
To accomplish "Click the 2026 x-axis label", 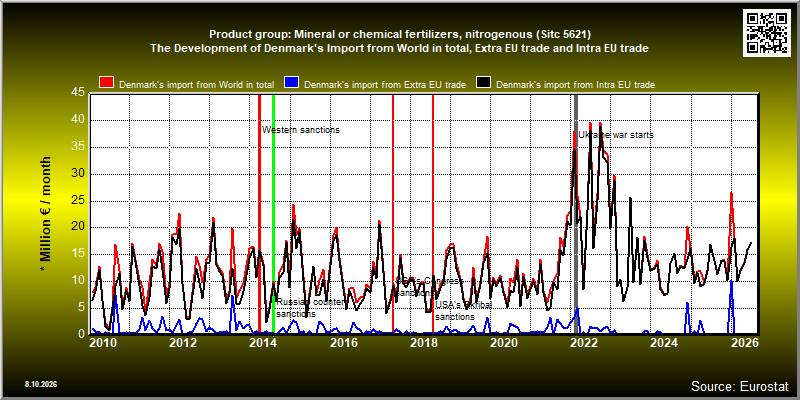I will click(x=744, y=342).
